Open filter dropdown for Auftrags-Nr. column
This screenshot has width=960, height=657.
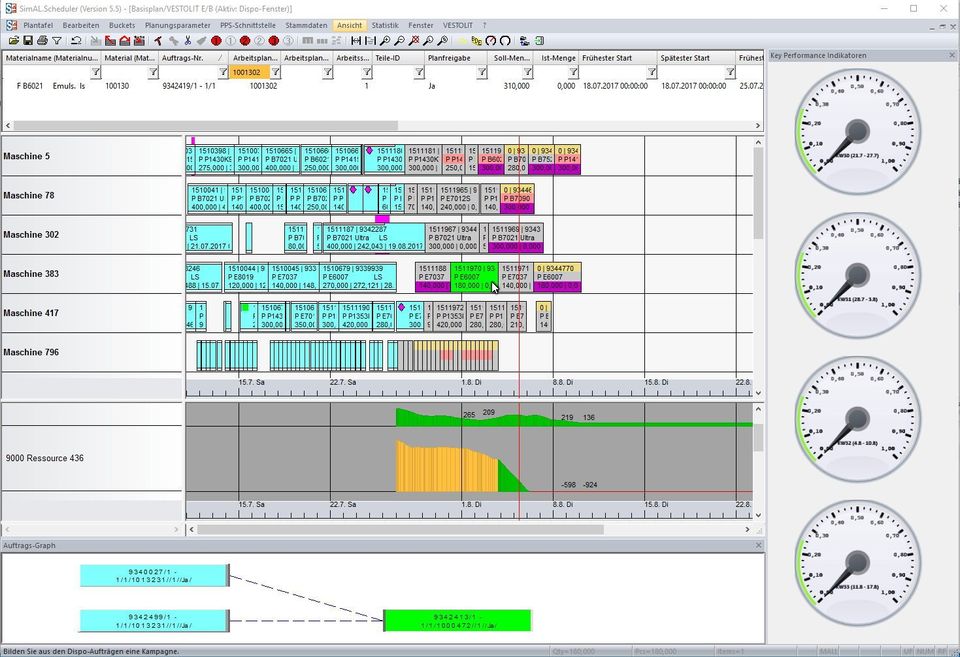223,72
